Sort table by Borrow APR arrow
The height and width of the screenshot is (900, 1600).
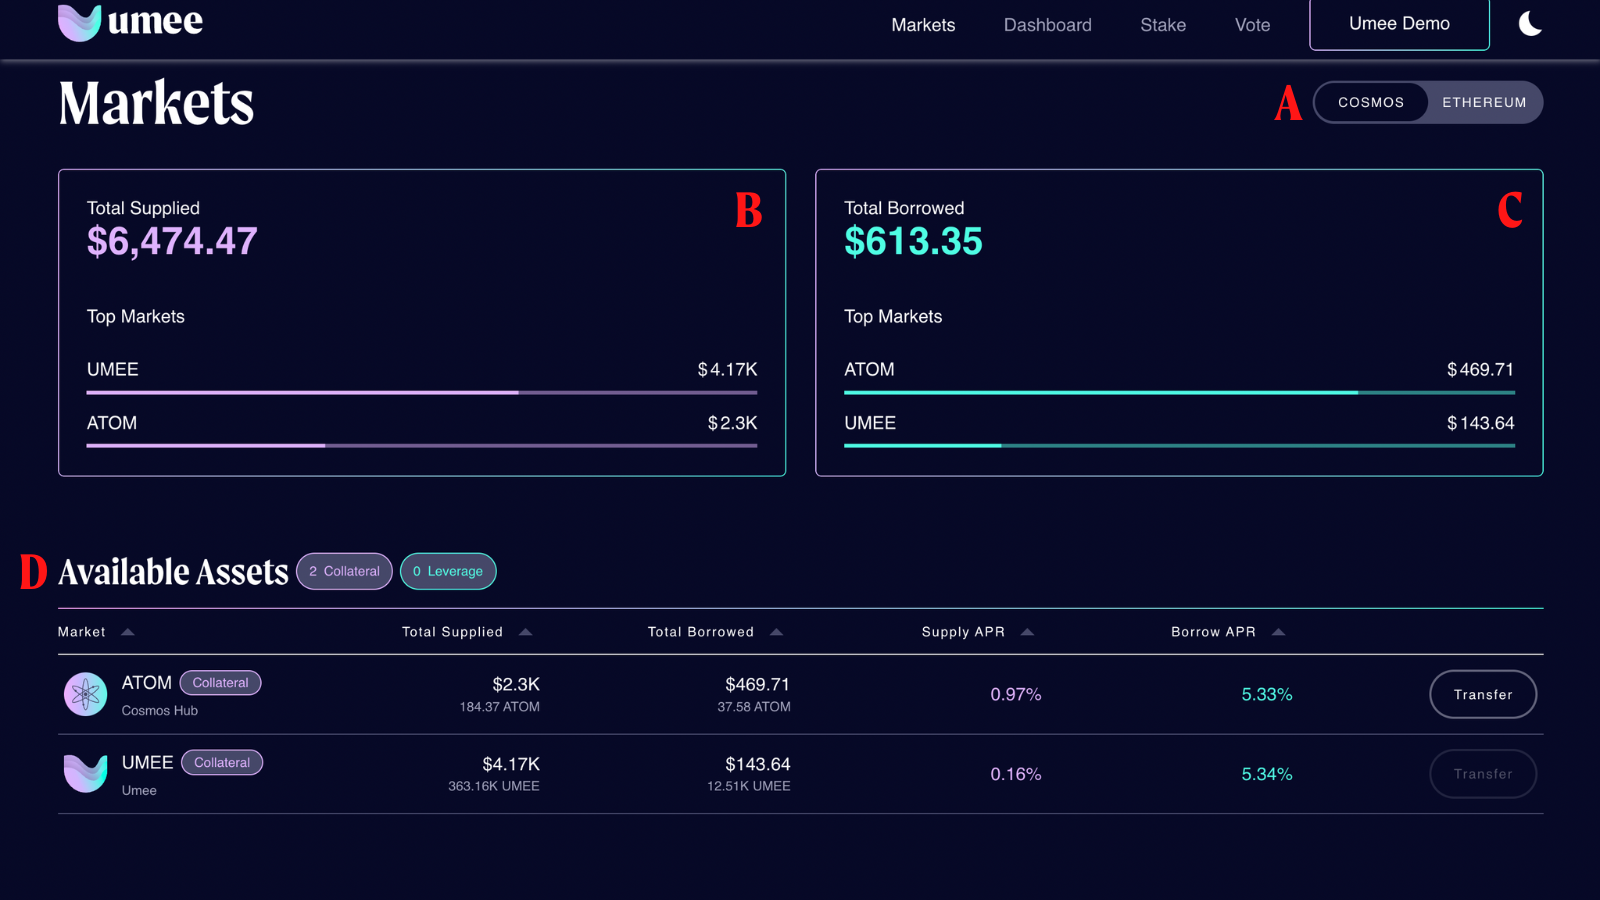1278,632
